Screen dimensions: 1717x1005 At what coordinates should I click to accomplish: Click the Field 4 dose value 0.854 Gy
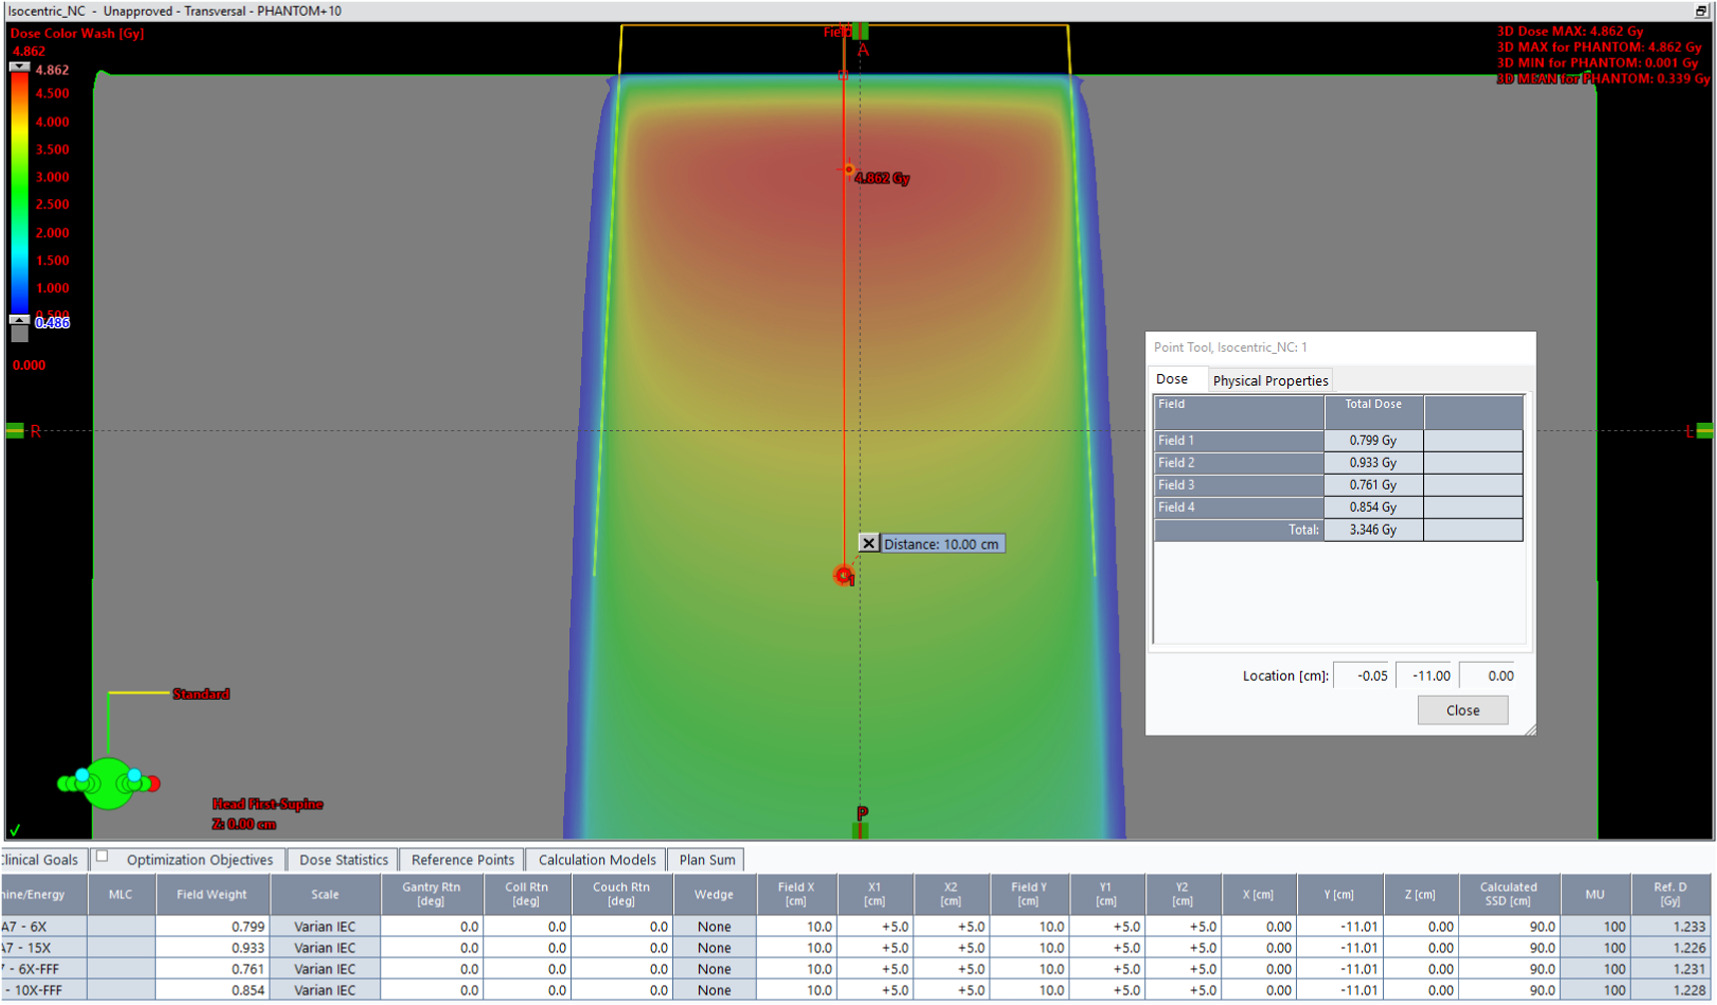tap(1373, 508)
